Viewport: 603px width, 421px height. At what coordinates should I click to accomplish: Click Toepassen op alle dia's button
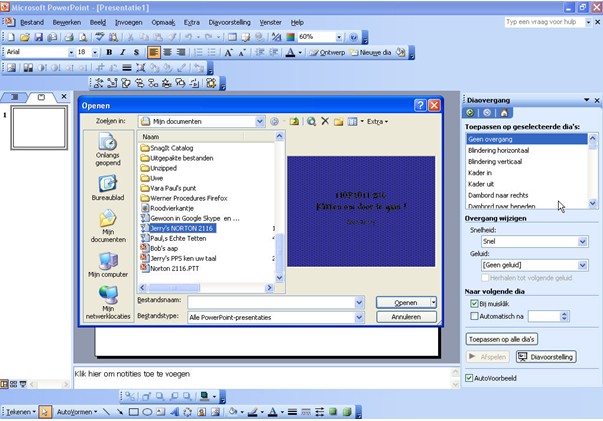503,339
